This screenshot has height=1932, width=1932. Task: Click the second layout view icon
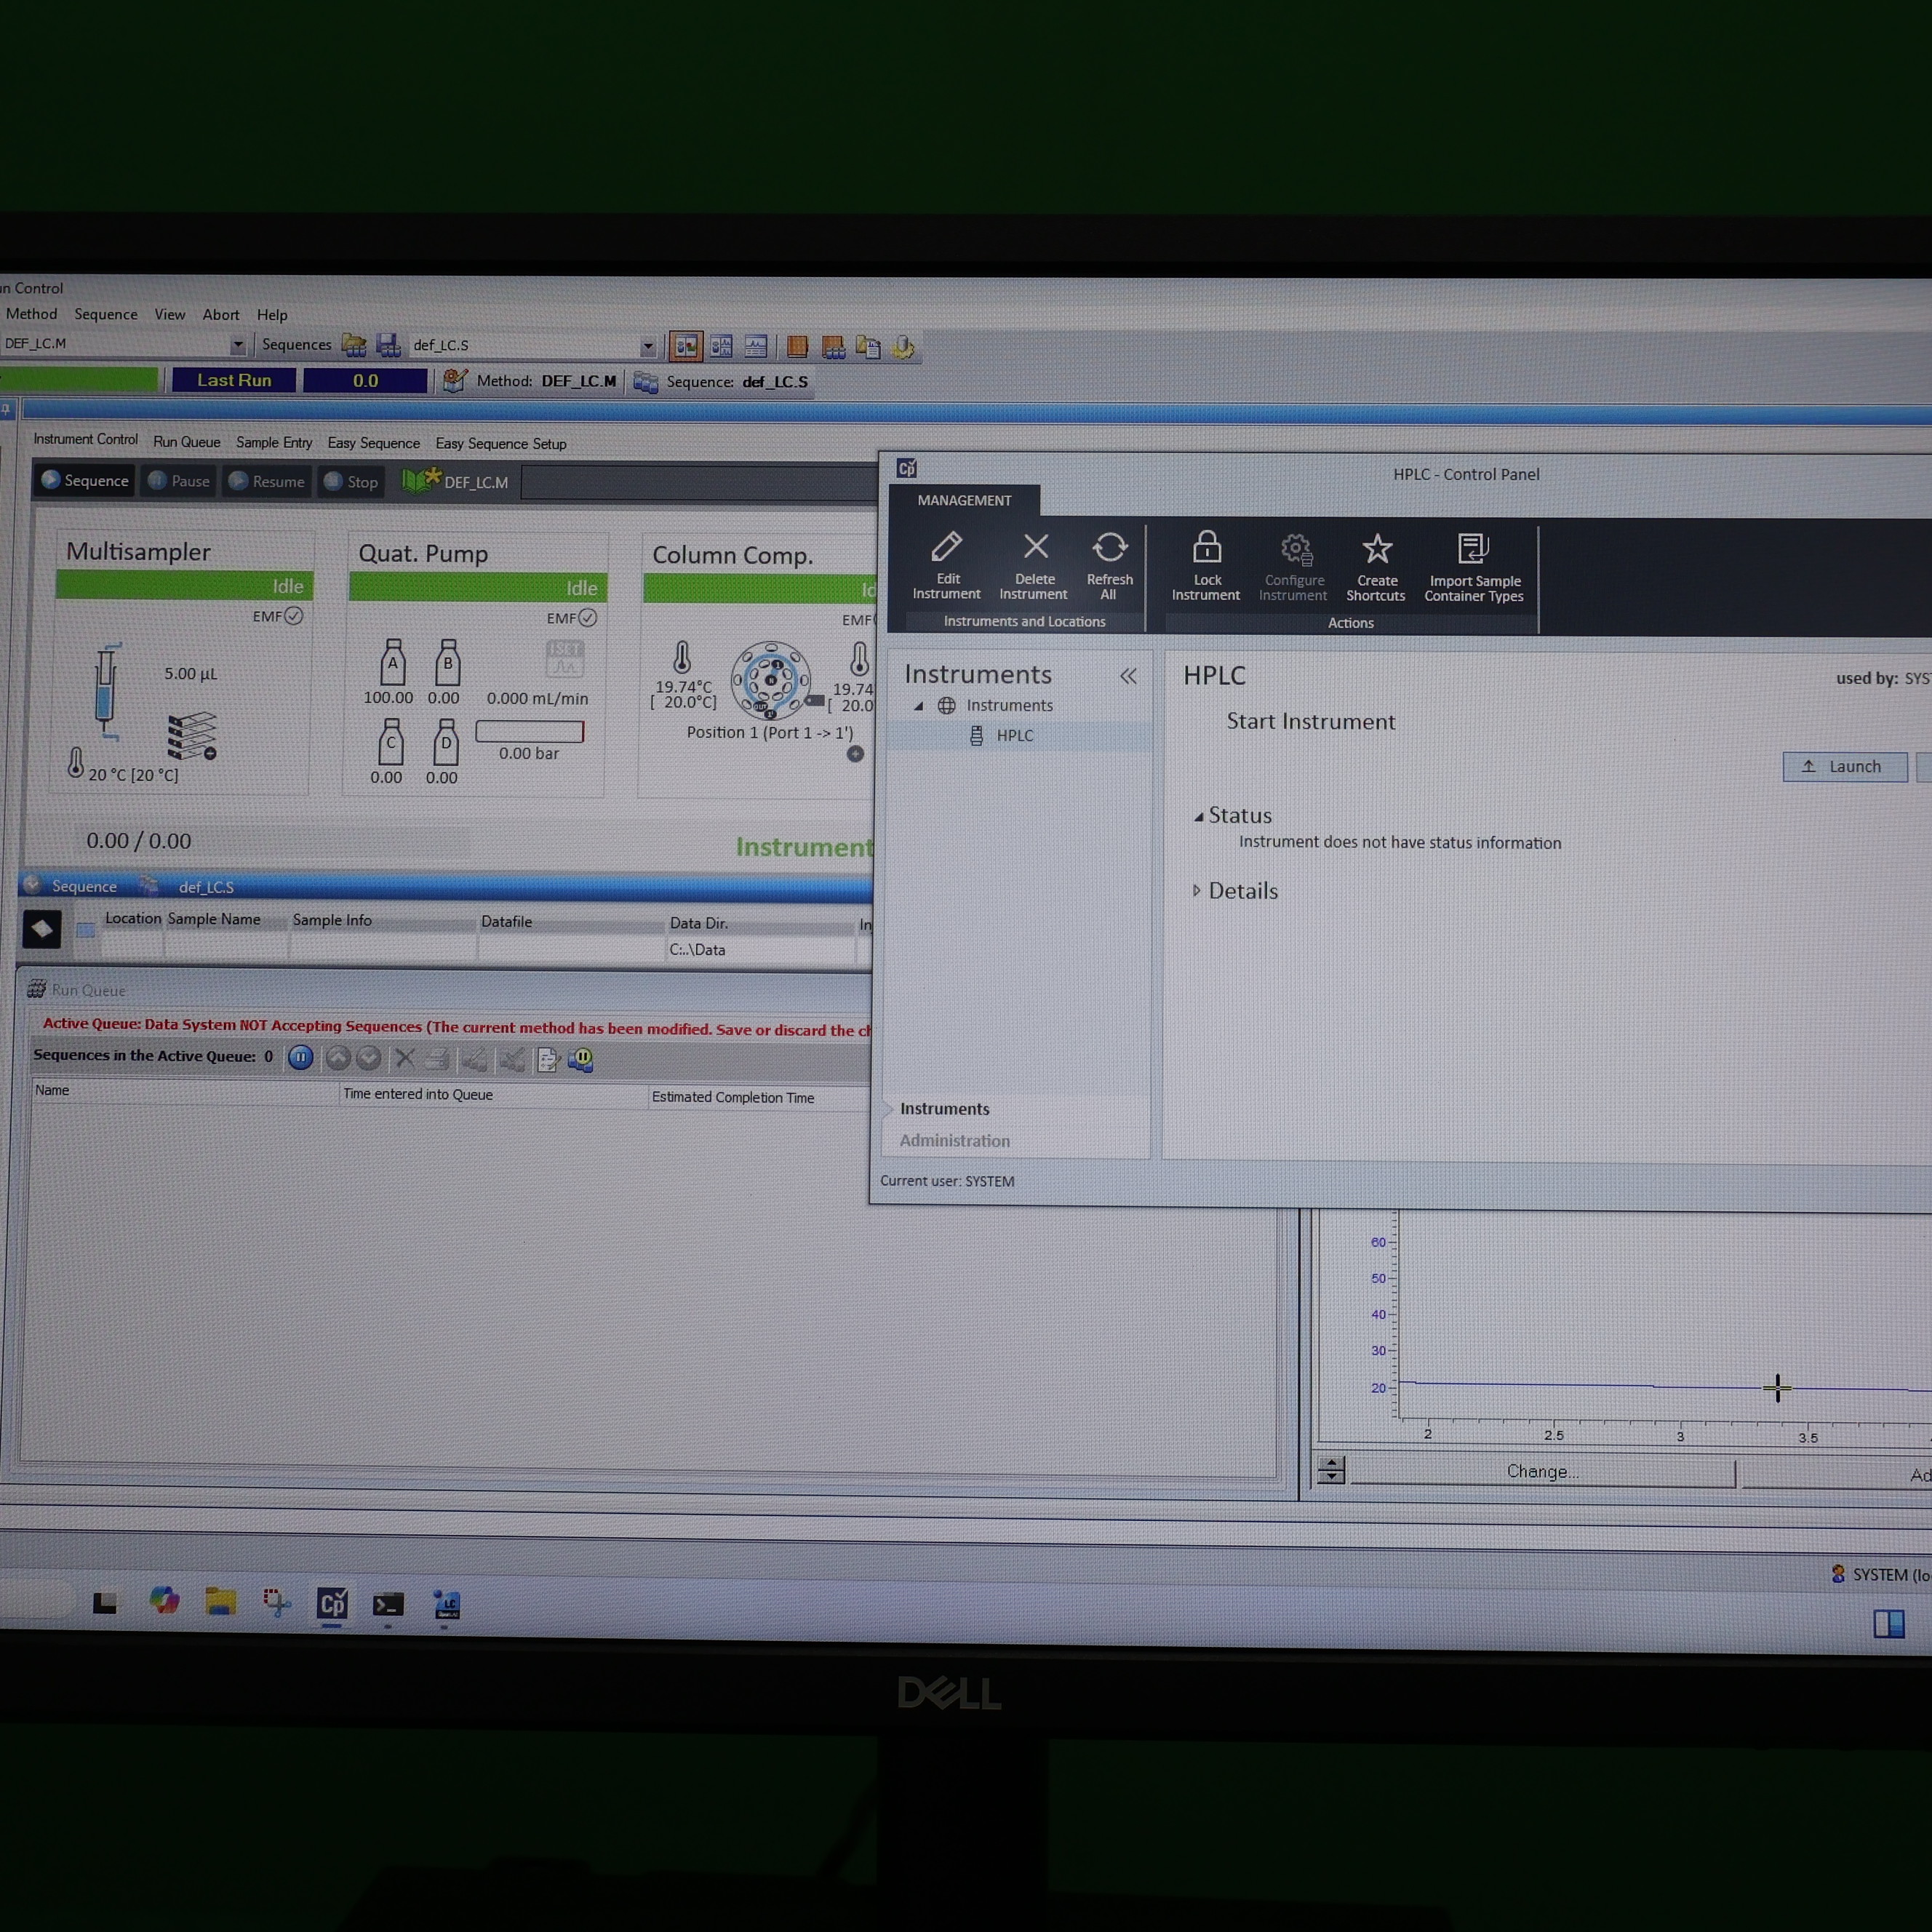(x=721, y=347)
